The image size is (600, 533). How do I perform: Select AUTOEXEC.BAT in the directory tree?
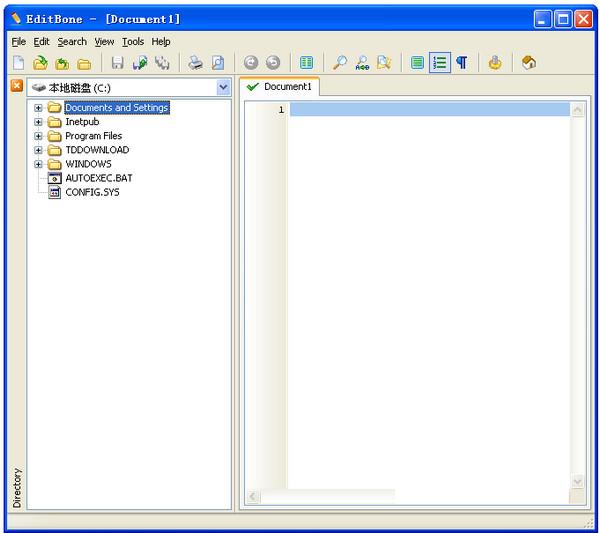(x=98, y=178)
